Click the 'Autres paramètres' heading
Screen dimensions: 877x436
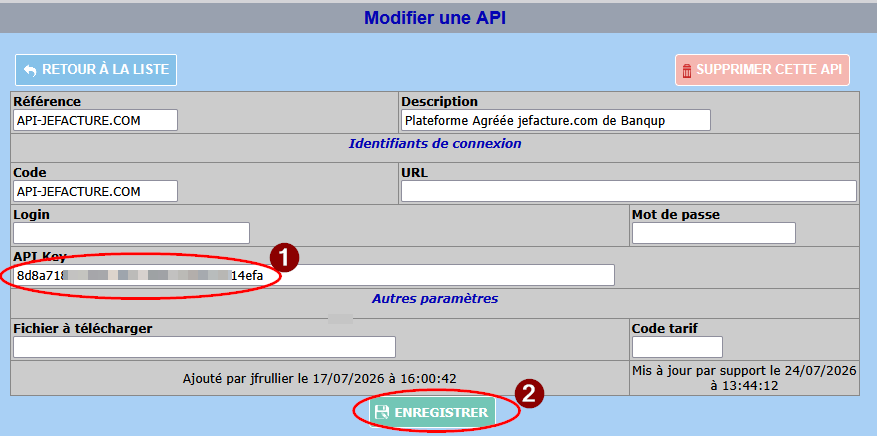coord(435,298)
